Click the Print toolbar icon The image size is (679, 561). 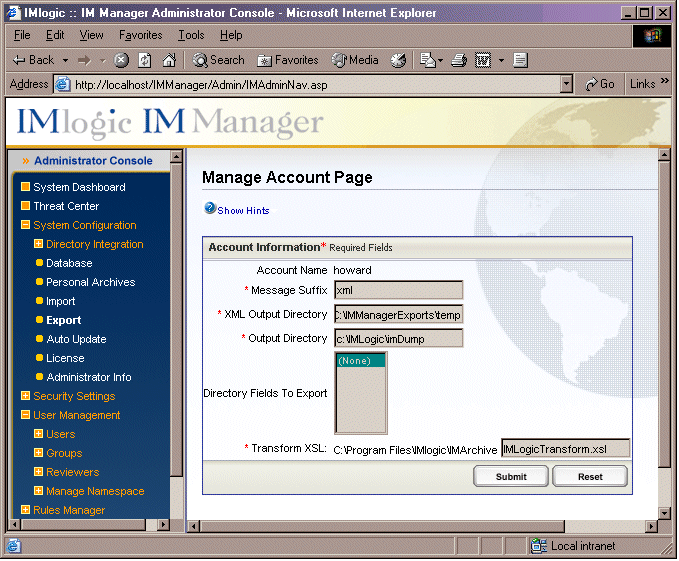coord(459,60)
